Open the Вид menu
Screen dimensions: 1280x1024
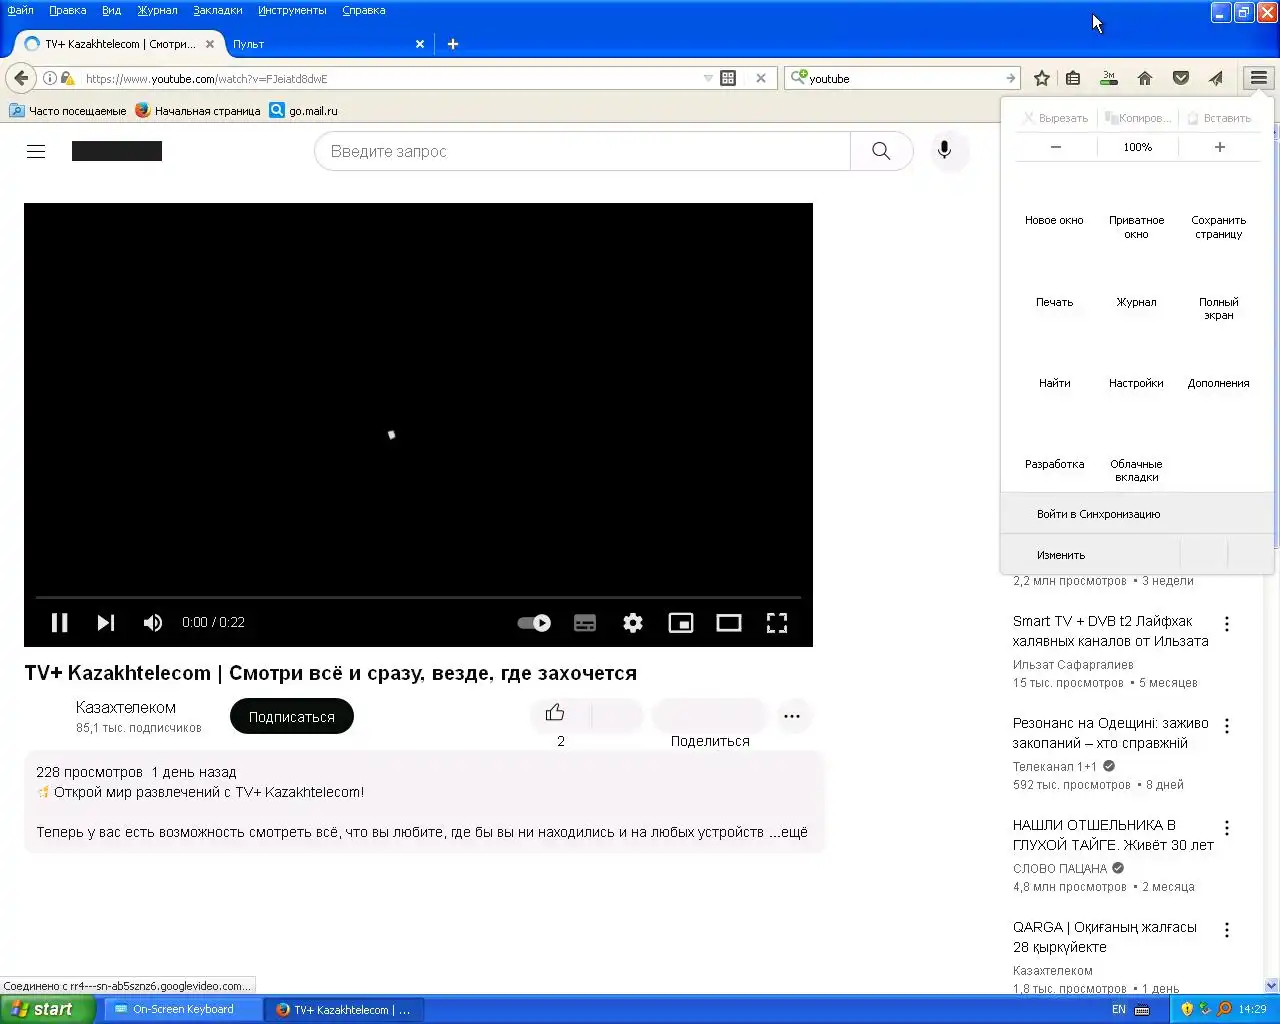coord(112,10)
